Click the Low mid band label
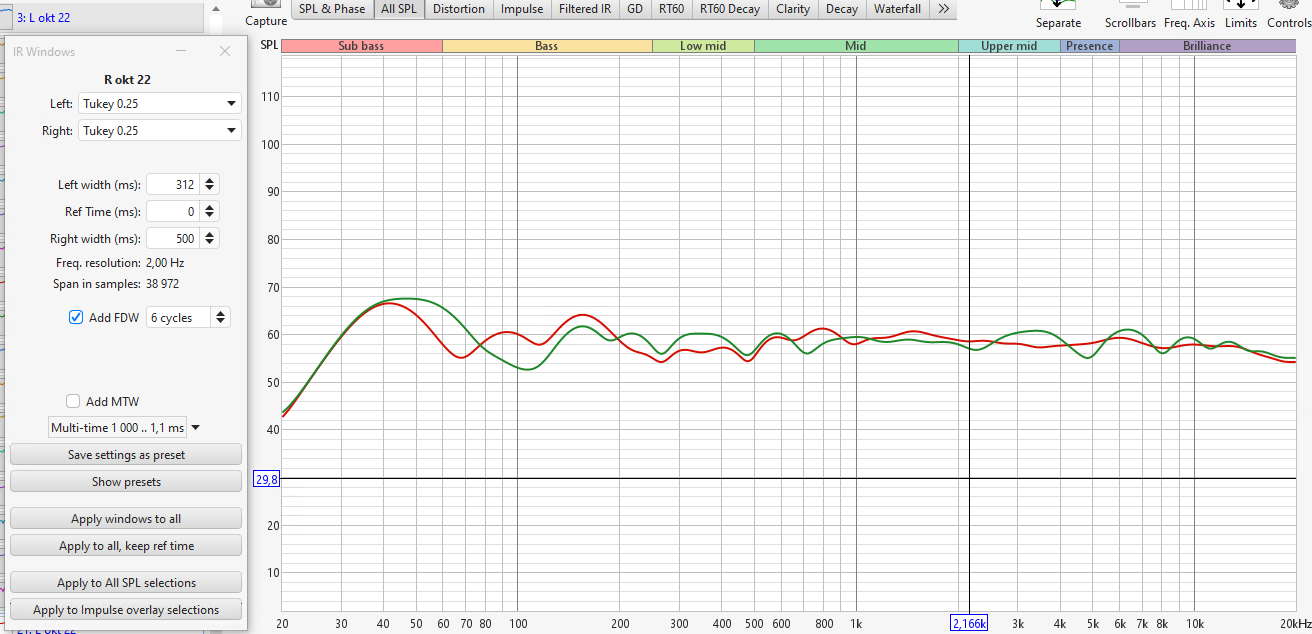Viewport: 1312px width, 634px height. click(x=704, y=46)
